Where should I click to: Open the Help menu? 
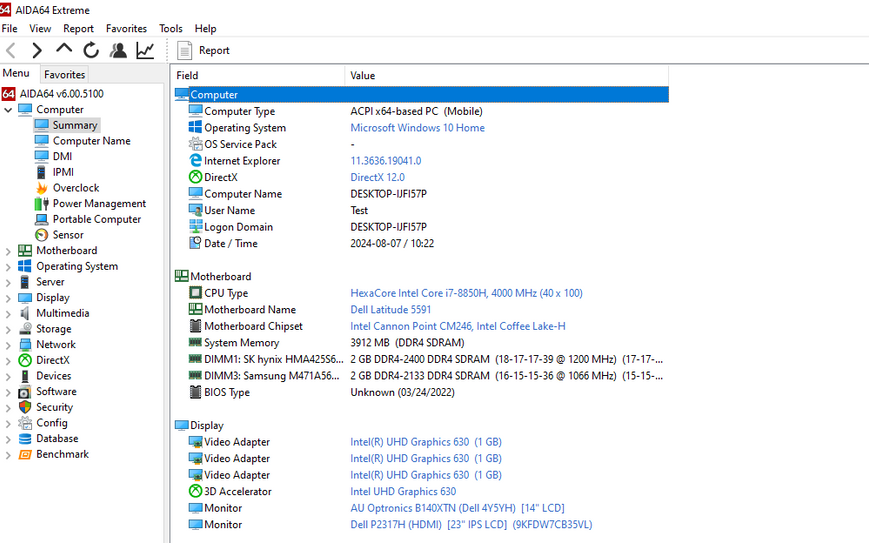tap(205, 28)
